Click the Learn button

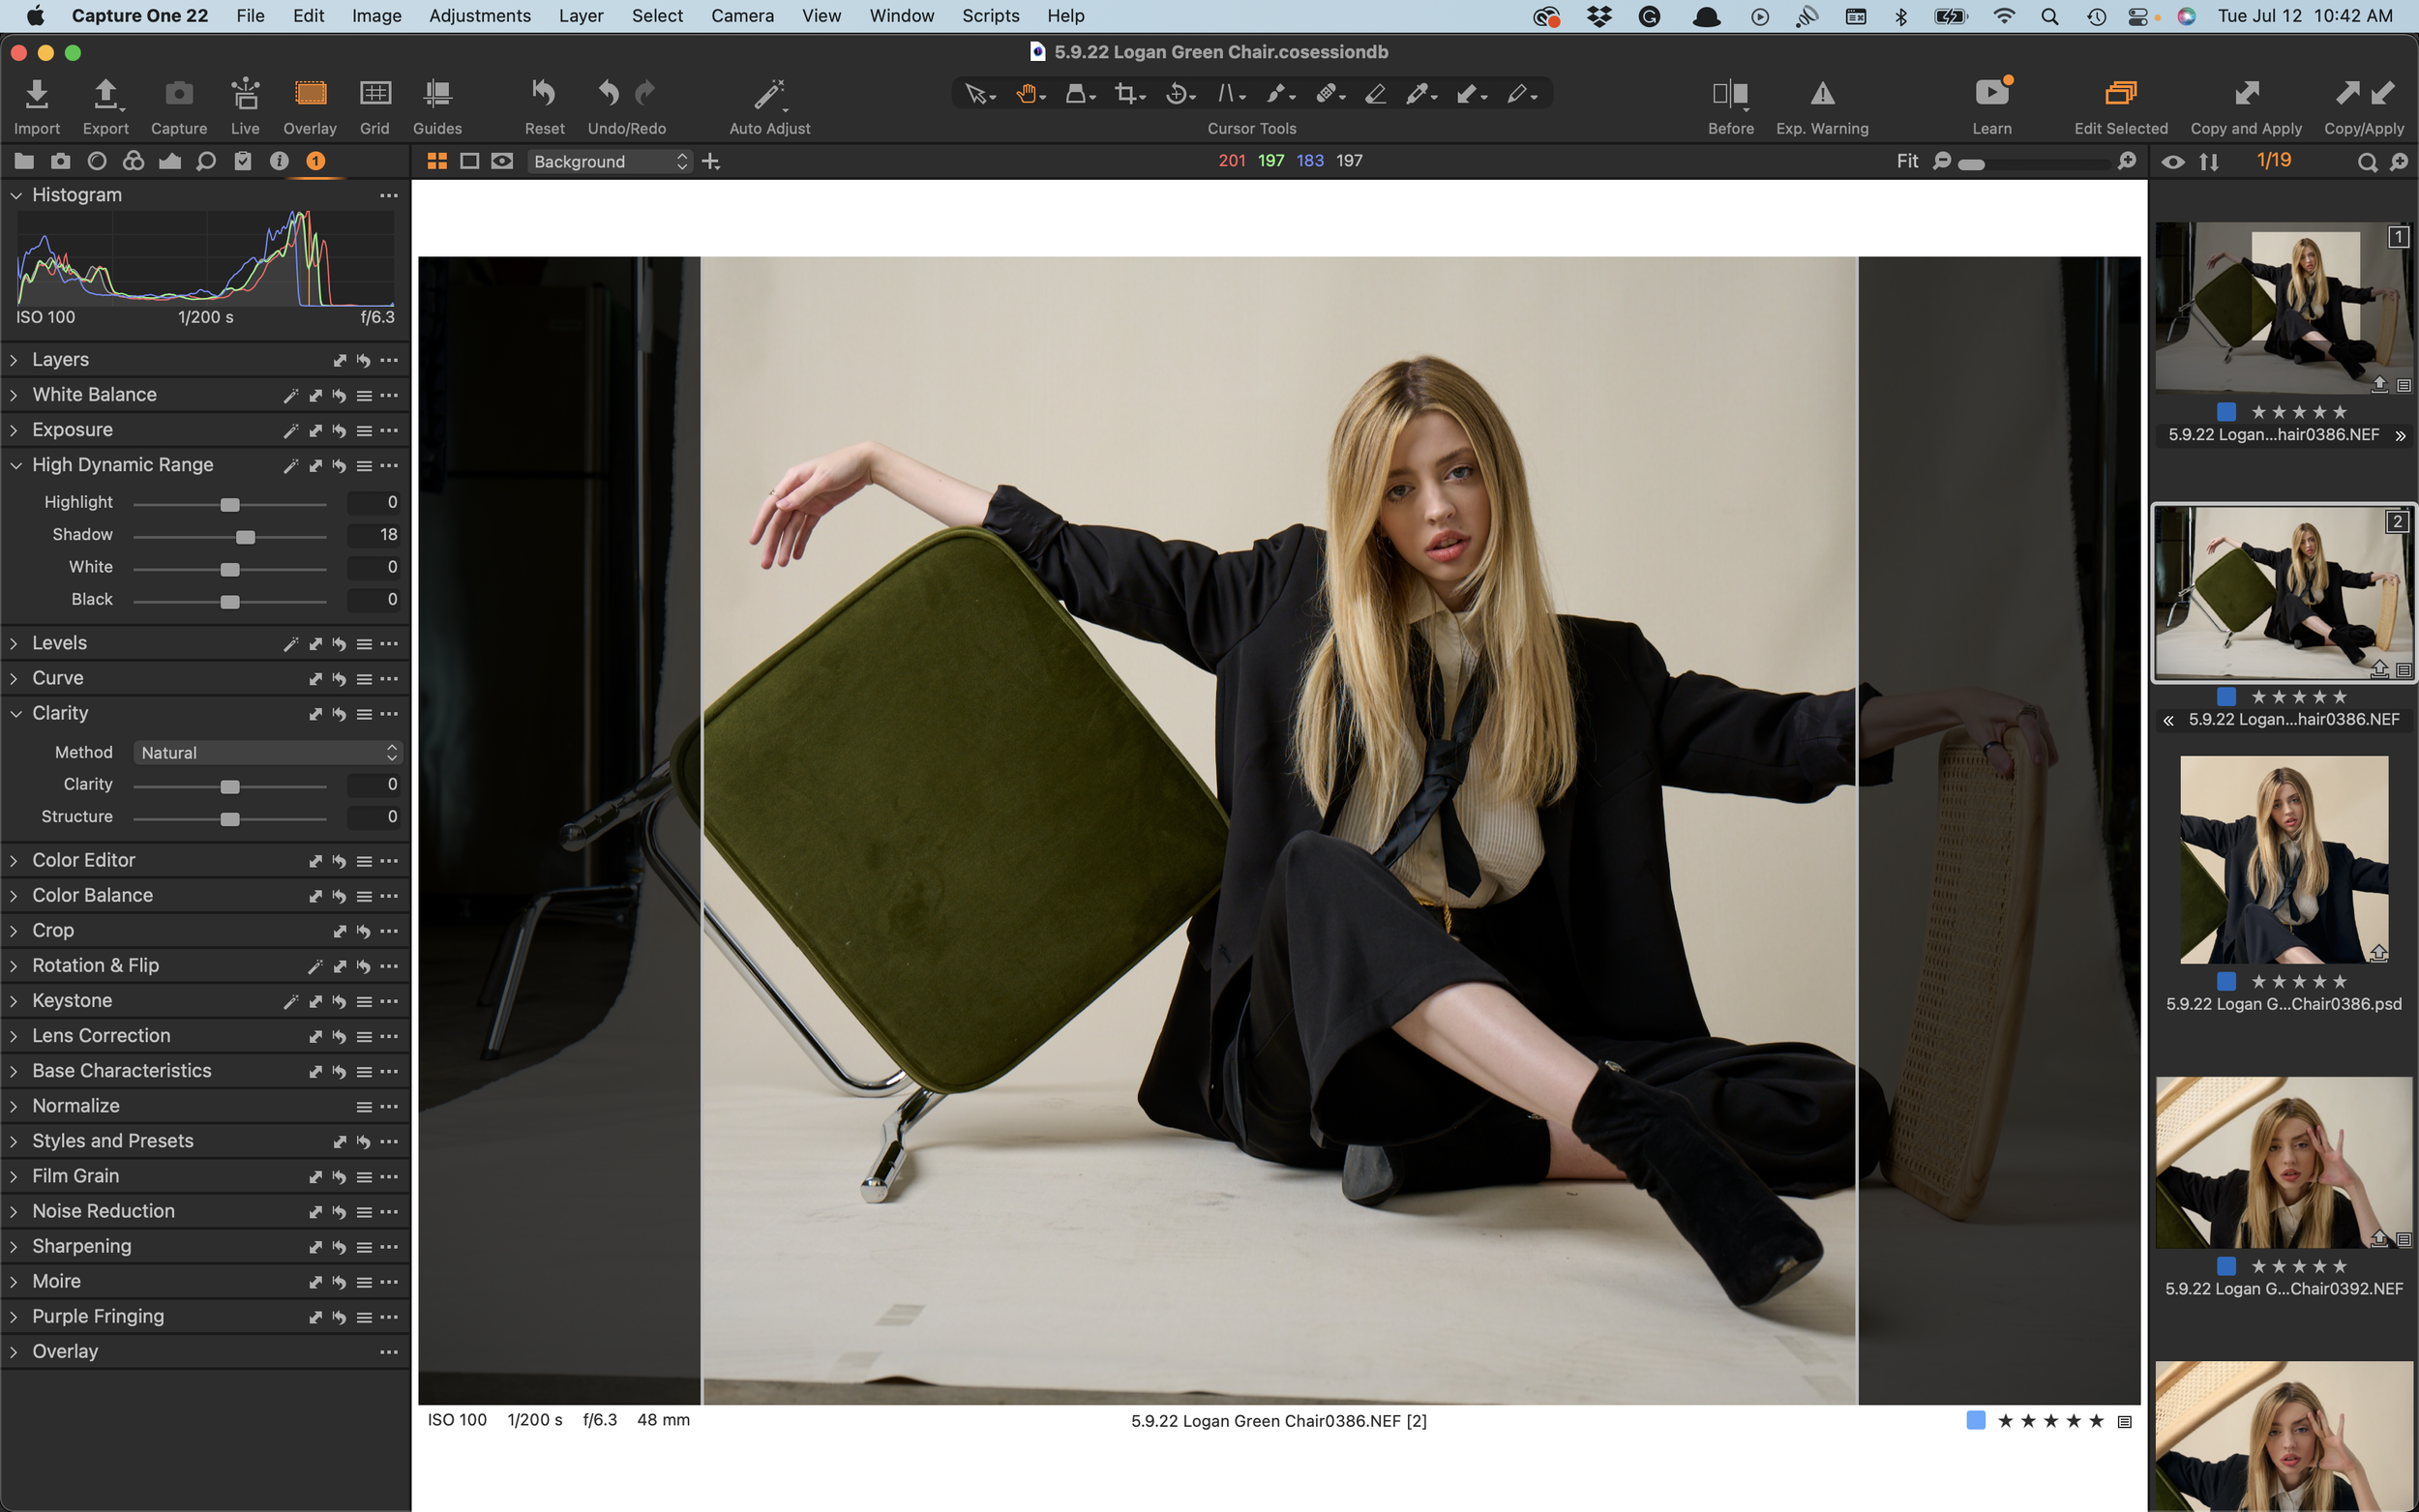pos(1991,94)
